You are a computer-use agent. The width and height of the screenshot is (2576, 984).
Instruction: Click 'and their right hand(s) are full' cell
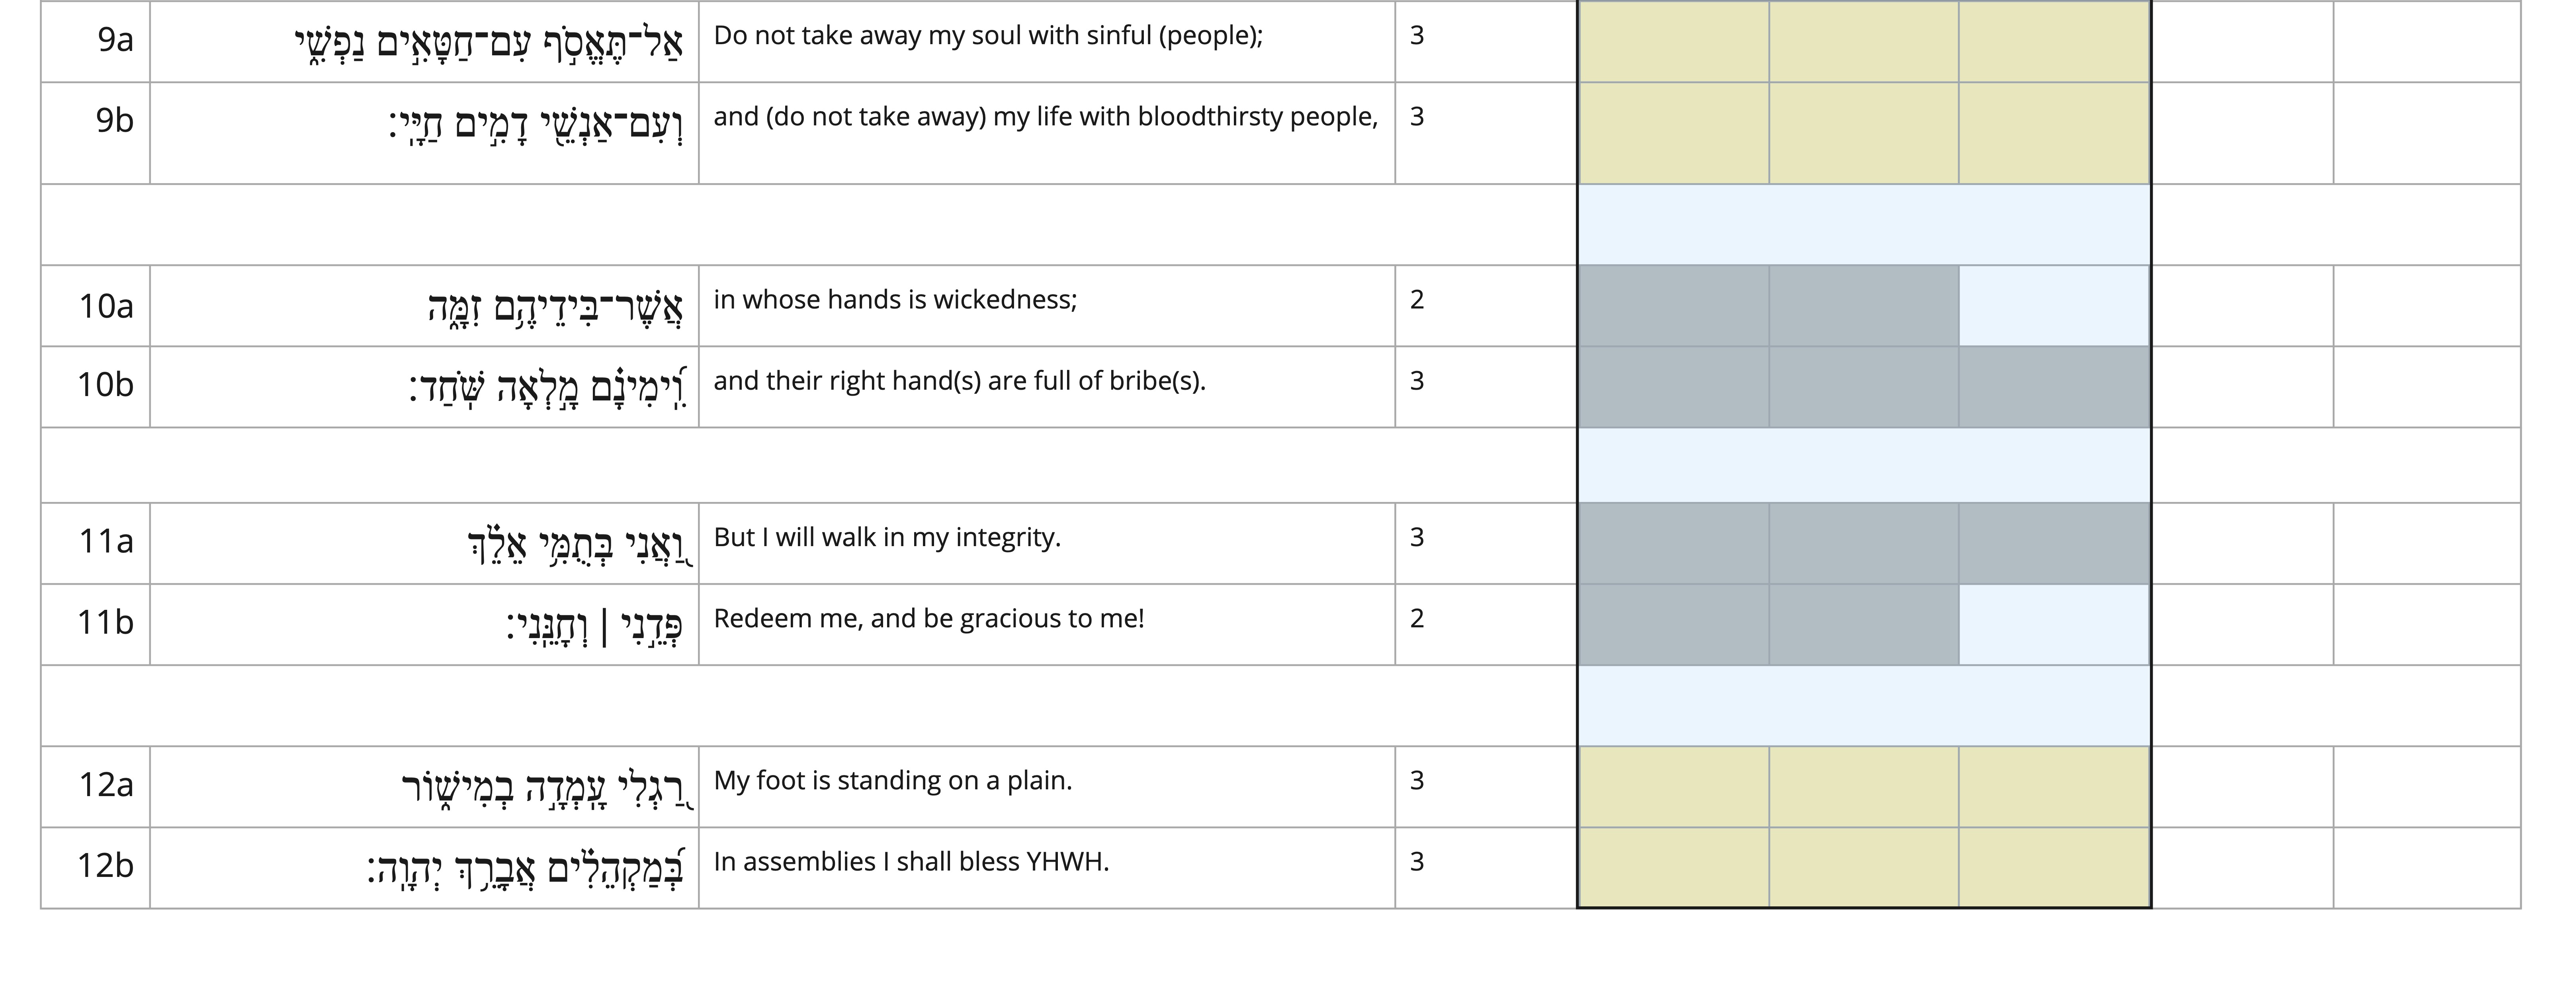pyautogui.click(x=1046, y=387)
